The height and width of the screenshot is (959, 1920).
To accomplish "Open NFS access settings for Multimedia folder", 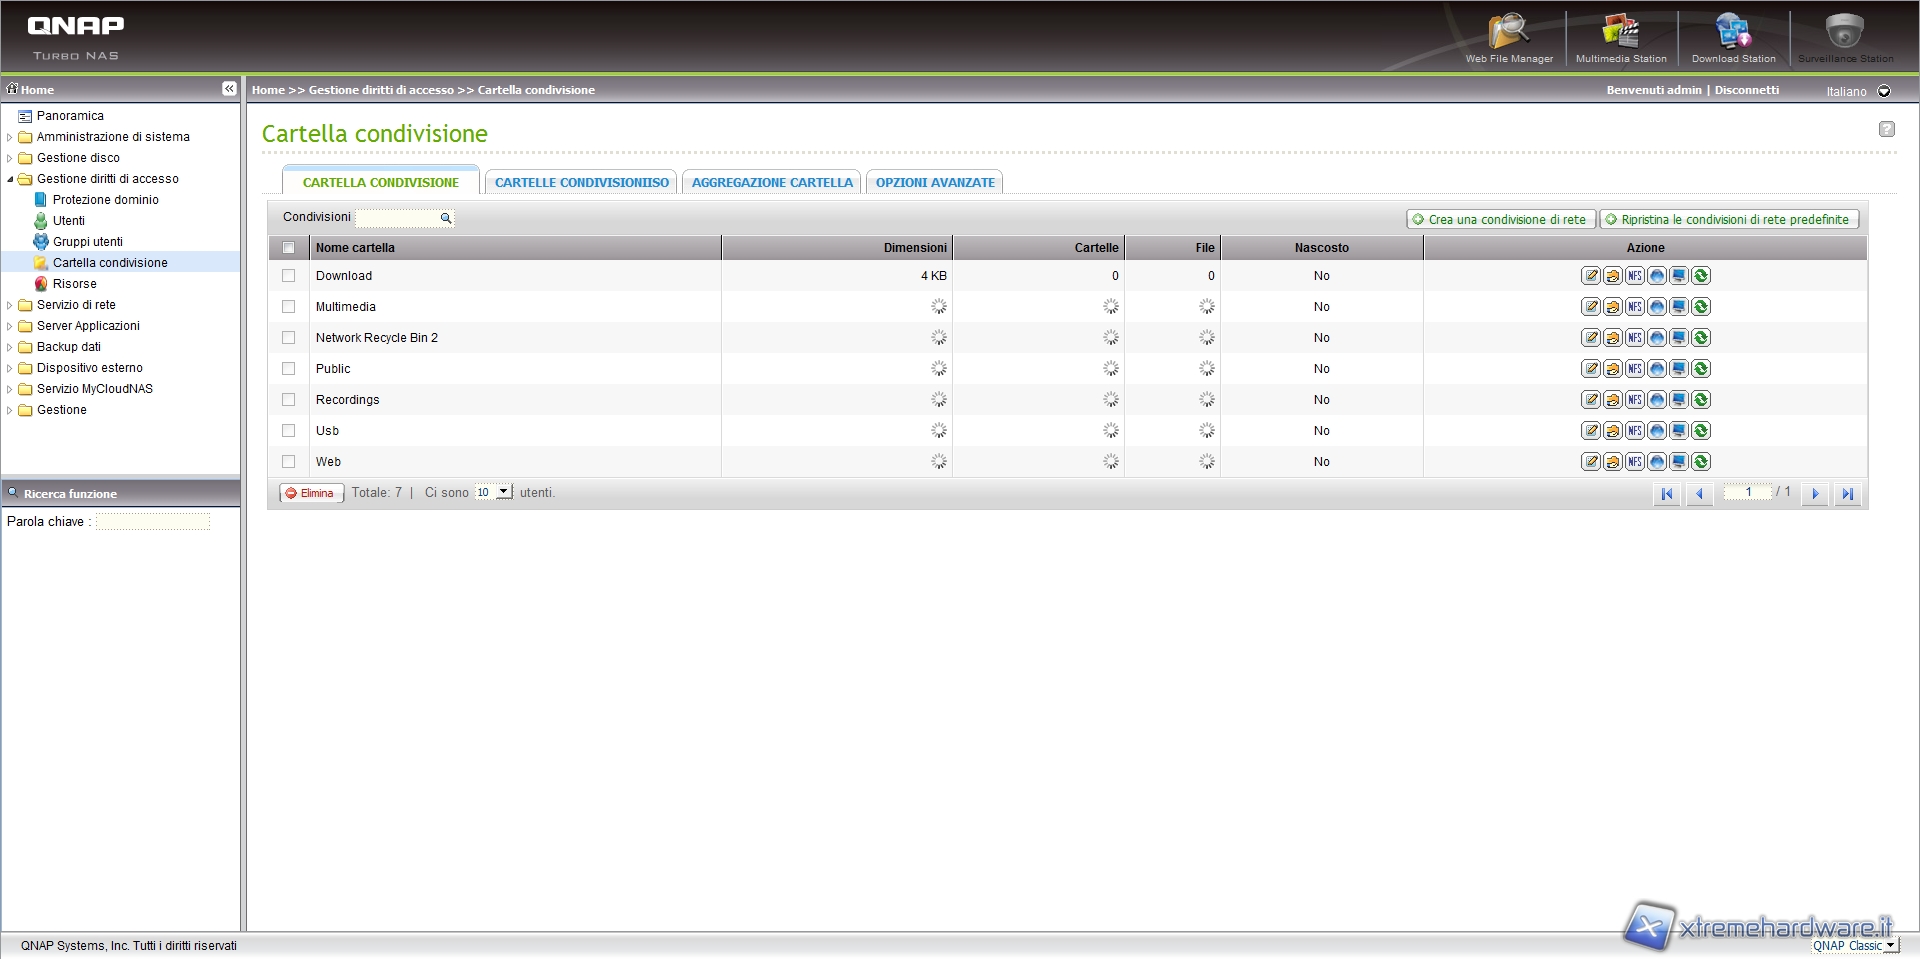I will [x=1635, y=307].
